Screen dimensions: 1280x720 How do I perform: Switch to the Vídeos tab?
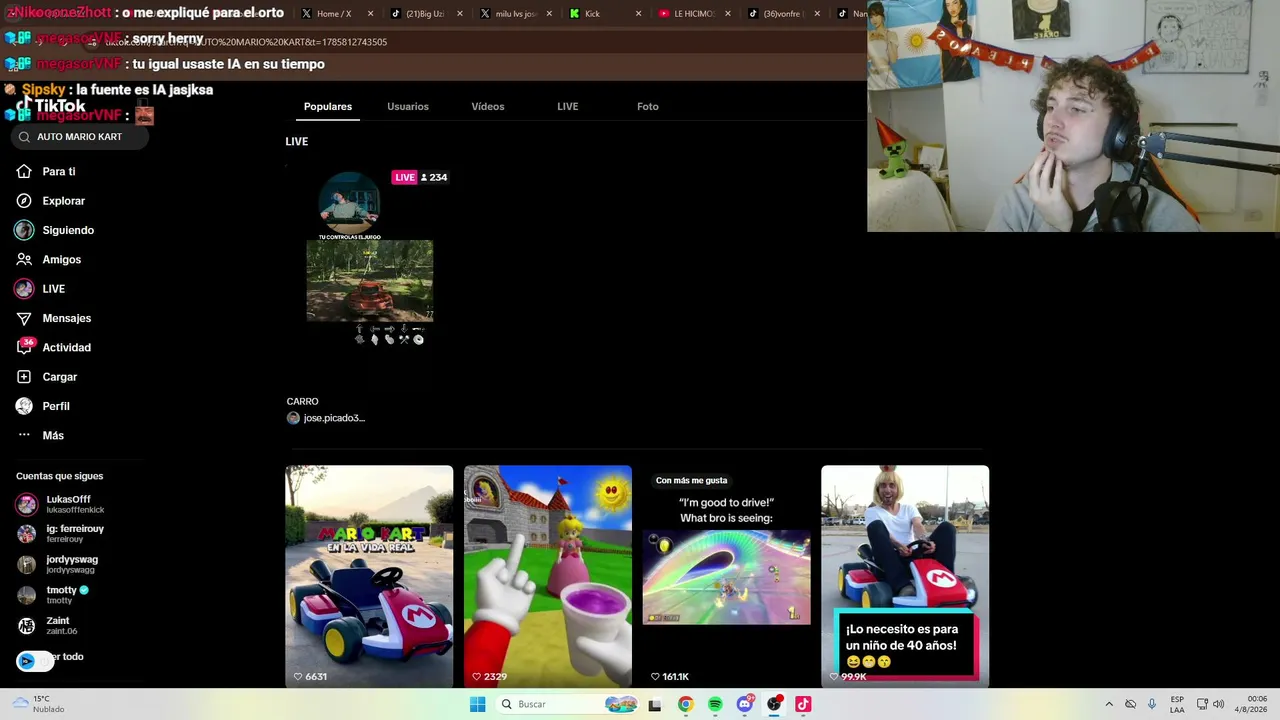[488, 106]
